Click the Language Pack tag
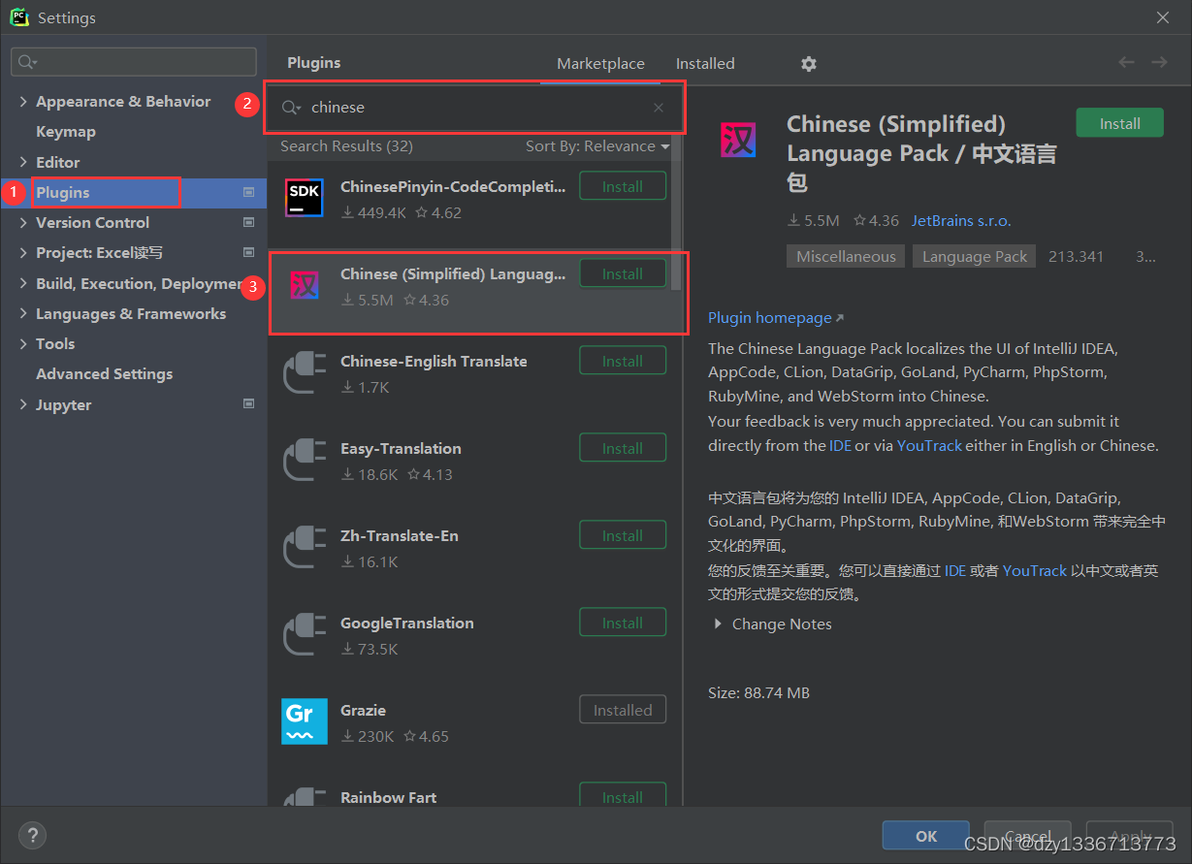The width and height of the screenshot is (1192, 864). click(x=974, y=256)
